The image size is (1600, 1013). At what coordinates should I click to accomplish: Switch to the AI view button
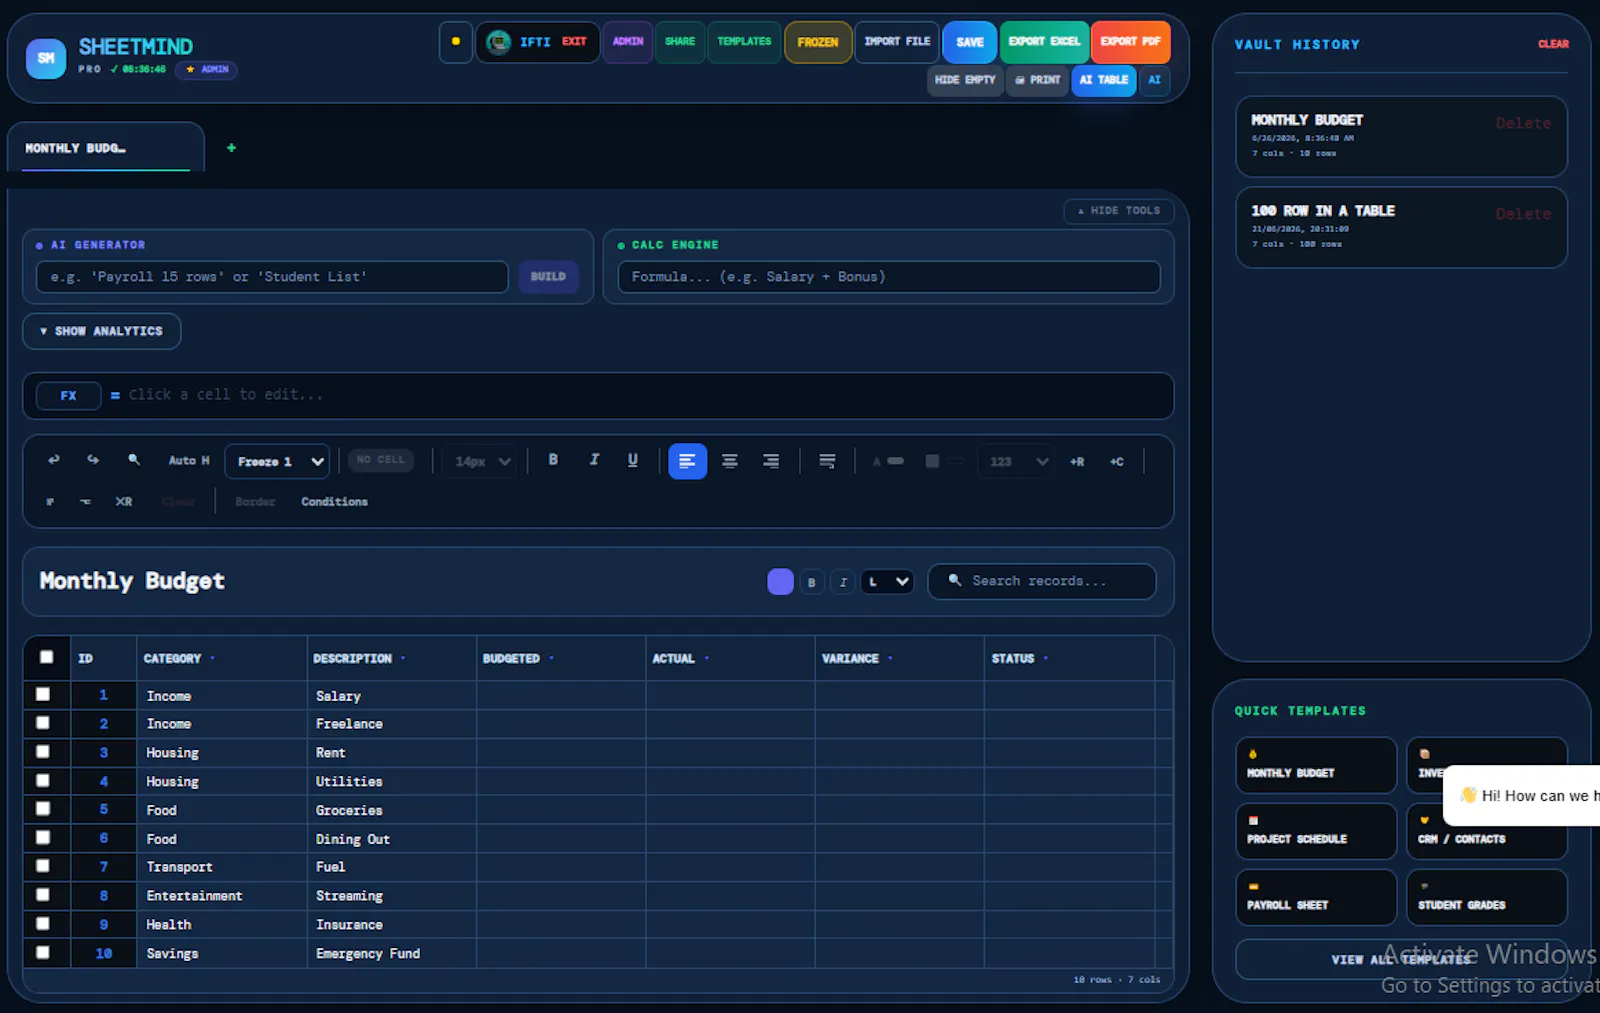[x=1154, y=80]
